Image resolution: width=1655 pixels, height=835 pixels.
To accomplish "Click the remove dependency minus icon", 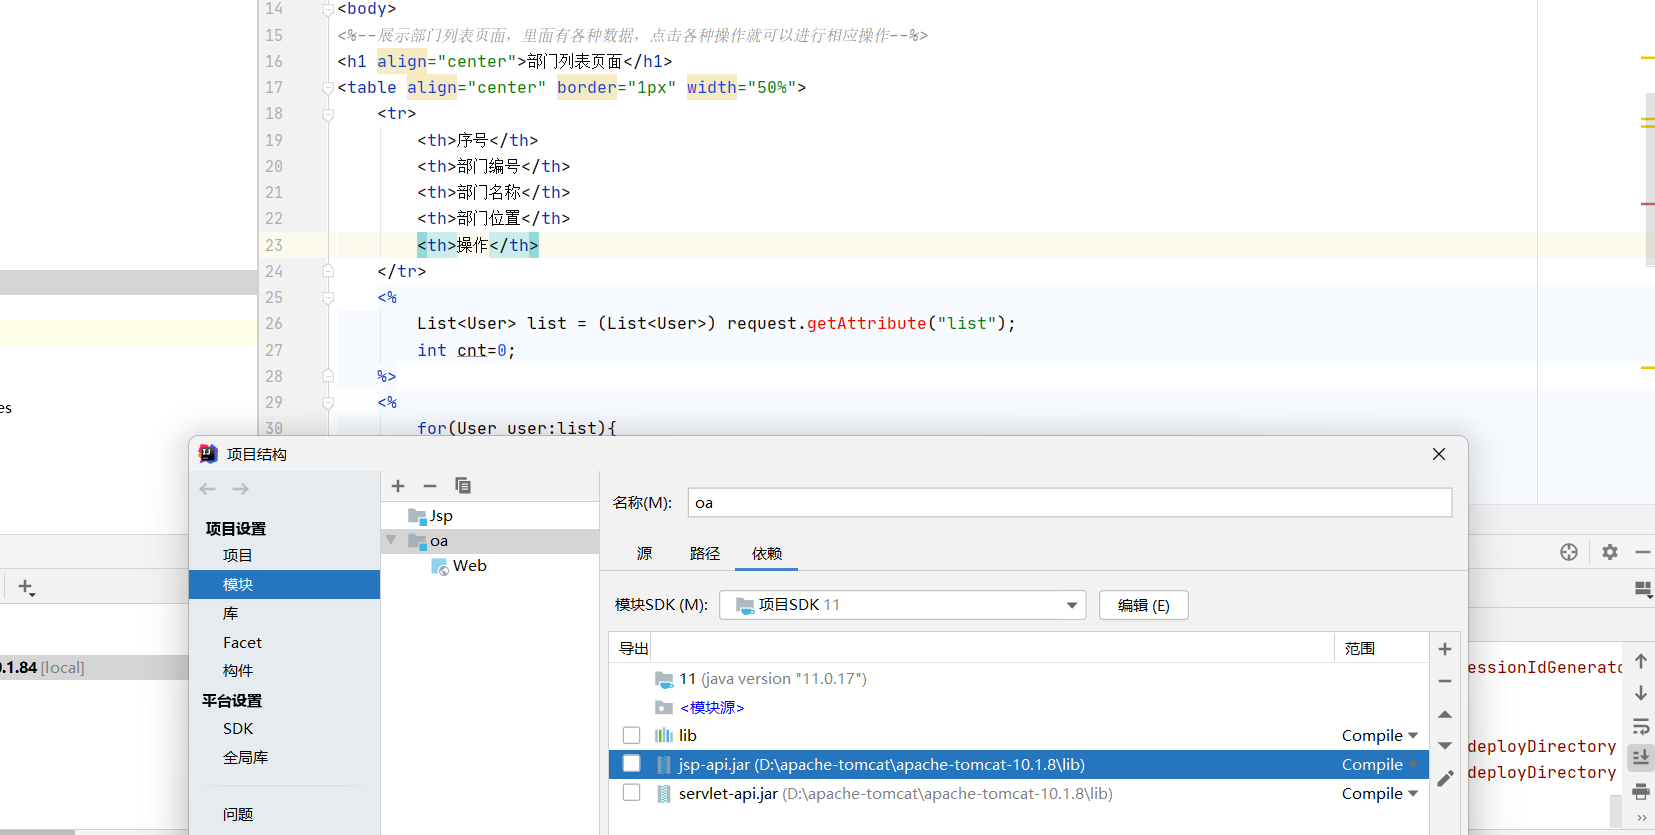I will pos(1445,681).
